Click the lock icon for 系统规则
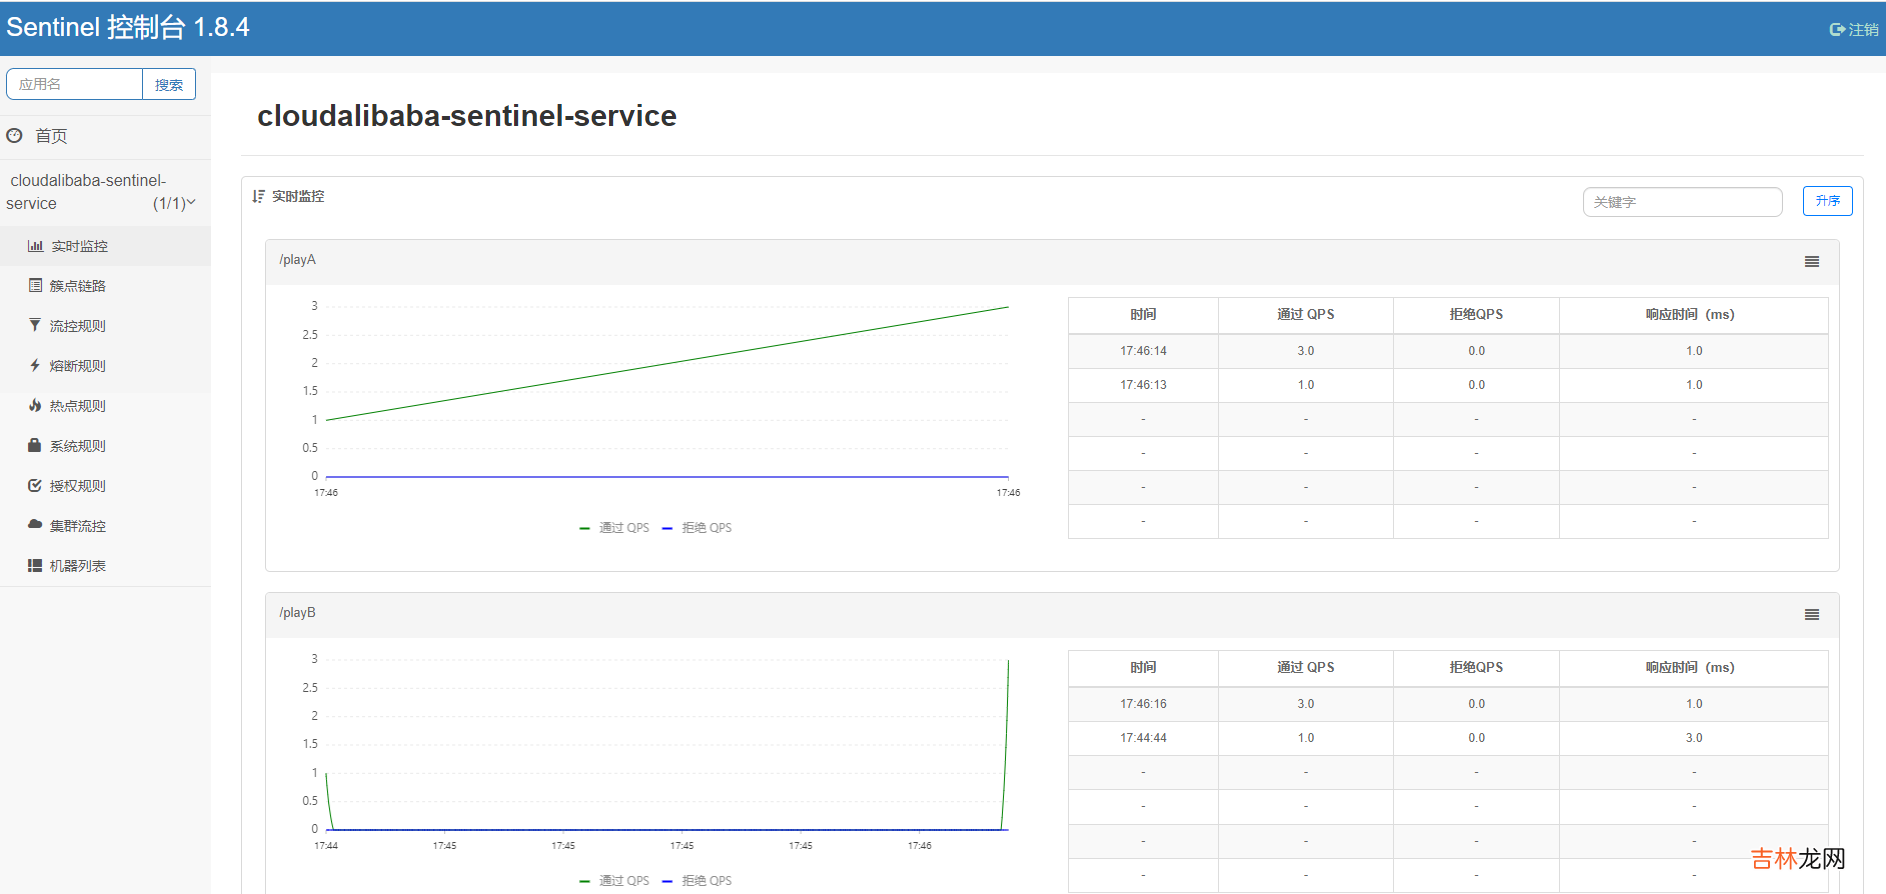The image size is (1886, 894). pos(35,446)
